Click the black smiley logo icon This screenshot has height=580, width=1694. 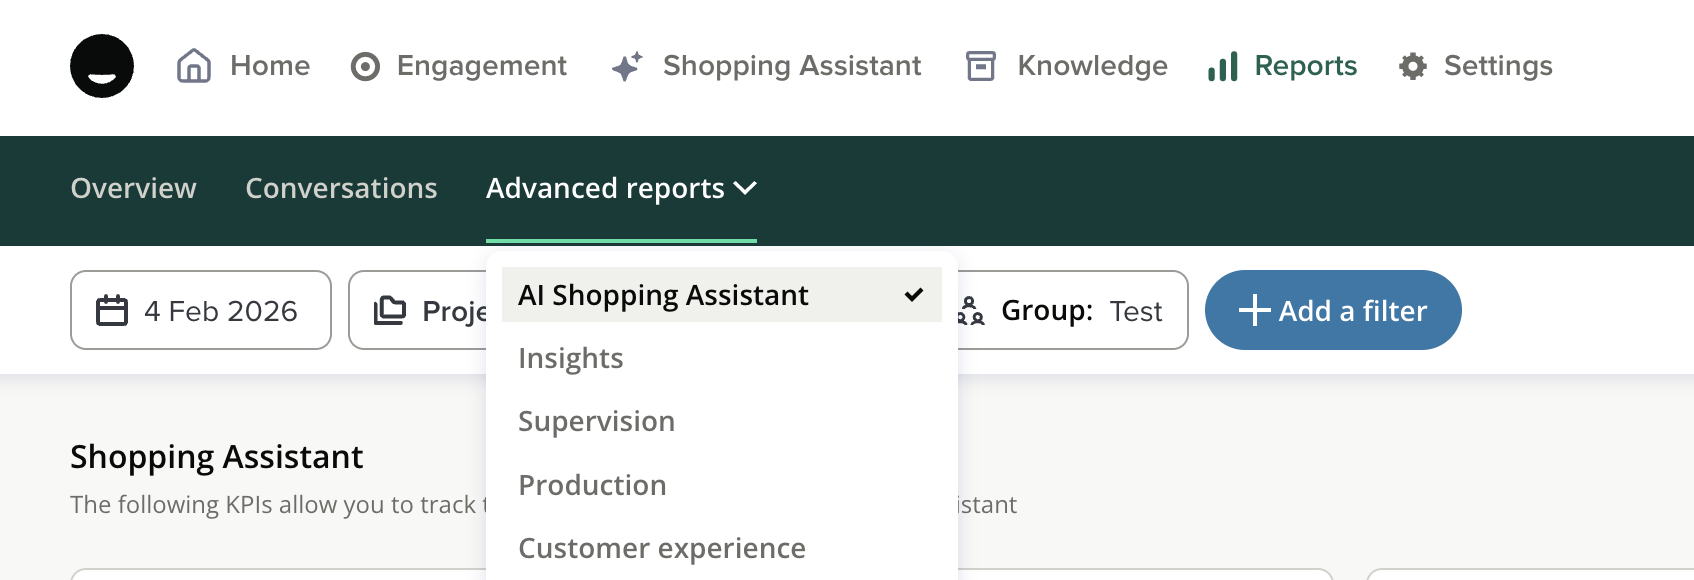click(102, 66)
